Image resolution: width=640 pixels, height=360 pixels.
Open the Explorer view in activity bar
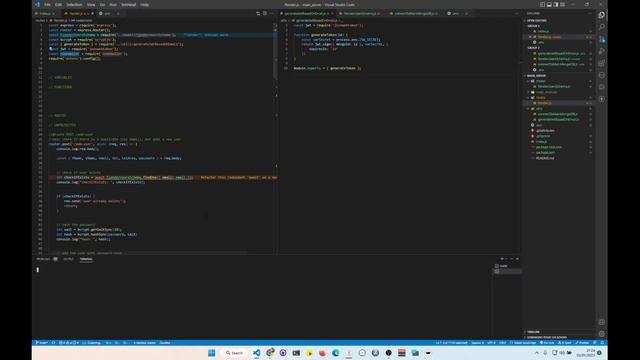602,15
